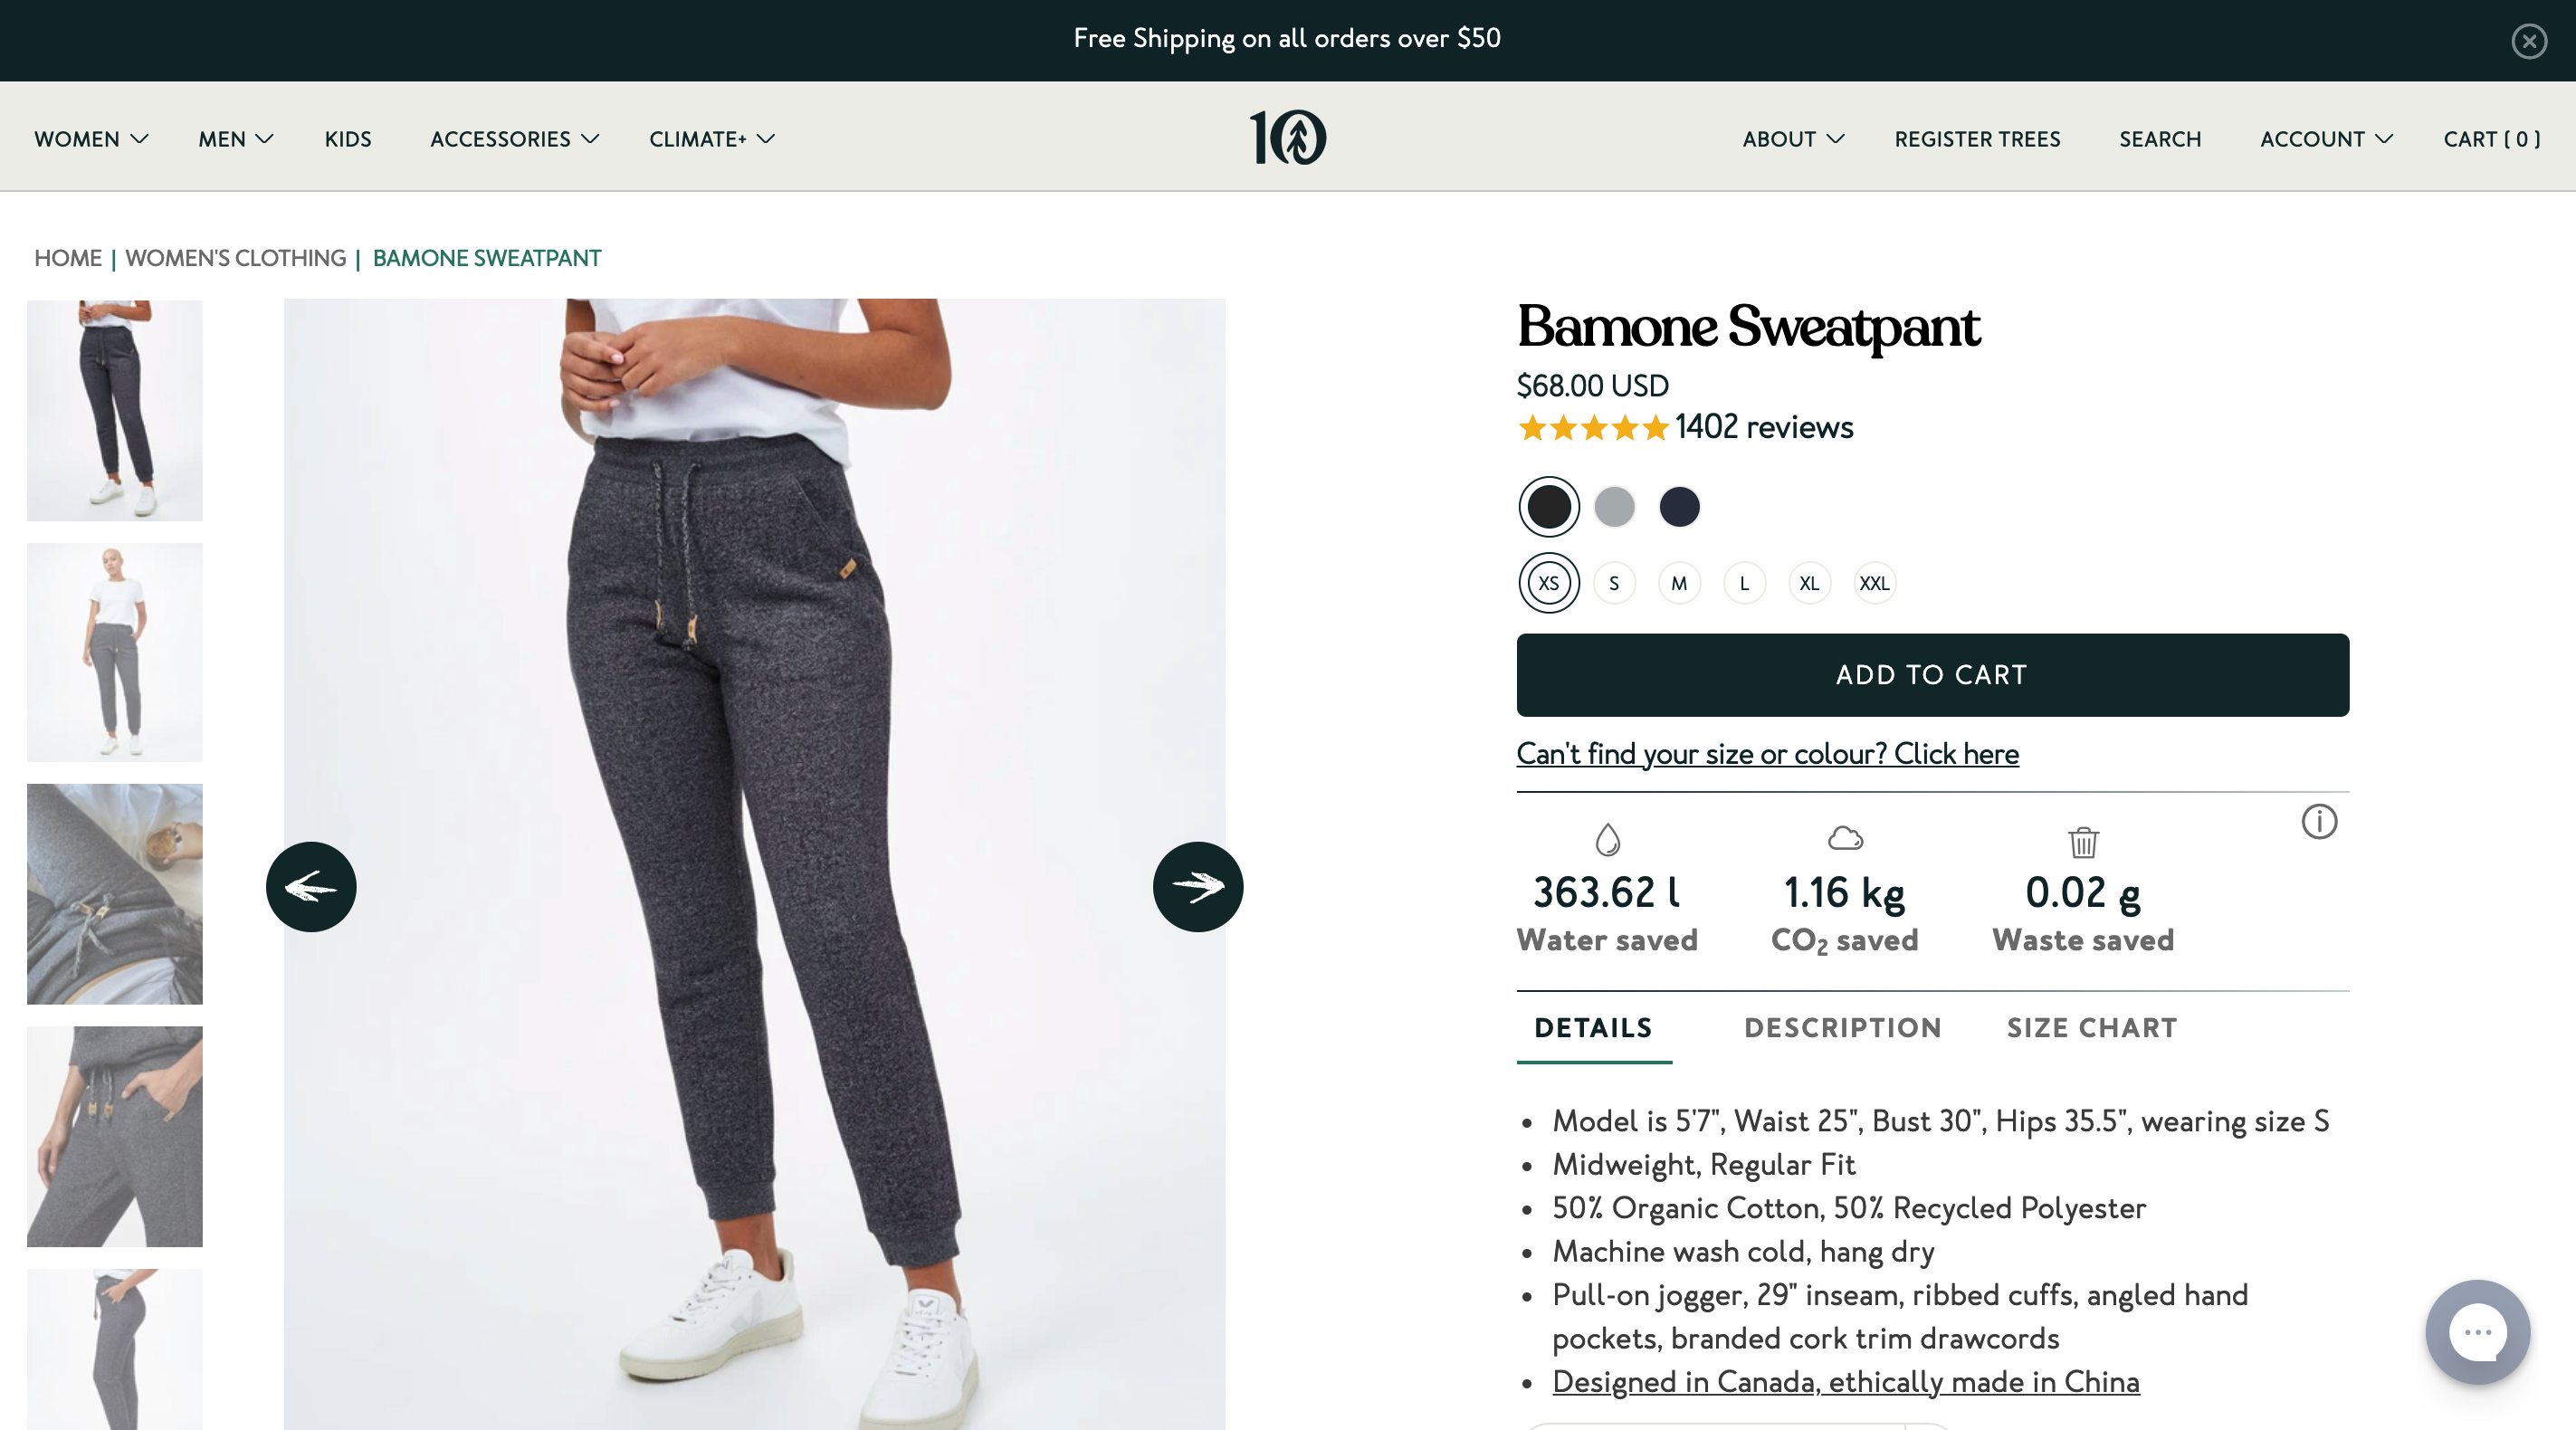Select size XL
This screenshot has width=2576, height=1430.
(1809, 583)
